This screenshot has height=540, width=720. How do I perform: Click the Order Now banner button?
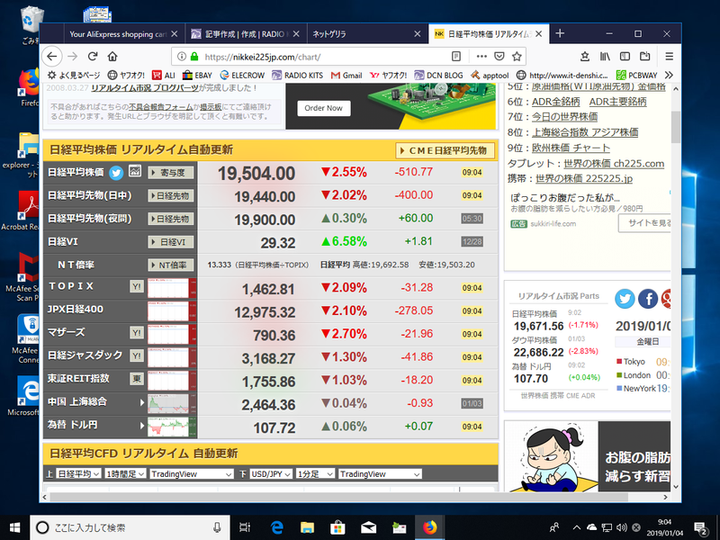tap(322, 108)
